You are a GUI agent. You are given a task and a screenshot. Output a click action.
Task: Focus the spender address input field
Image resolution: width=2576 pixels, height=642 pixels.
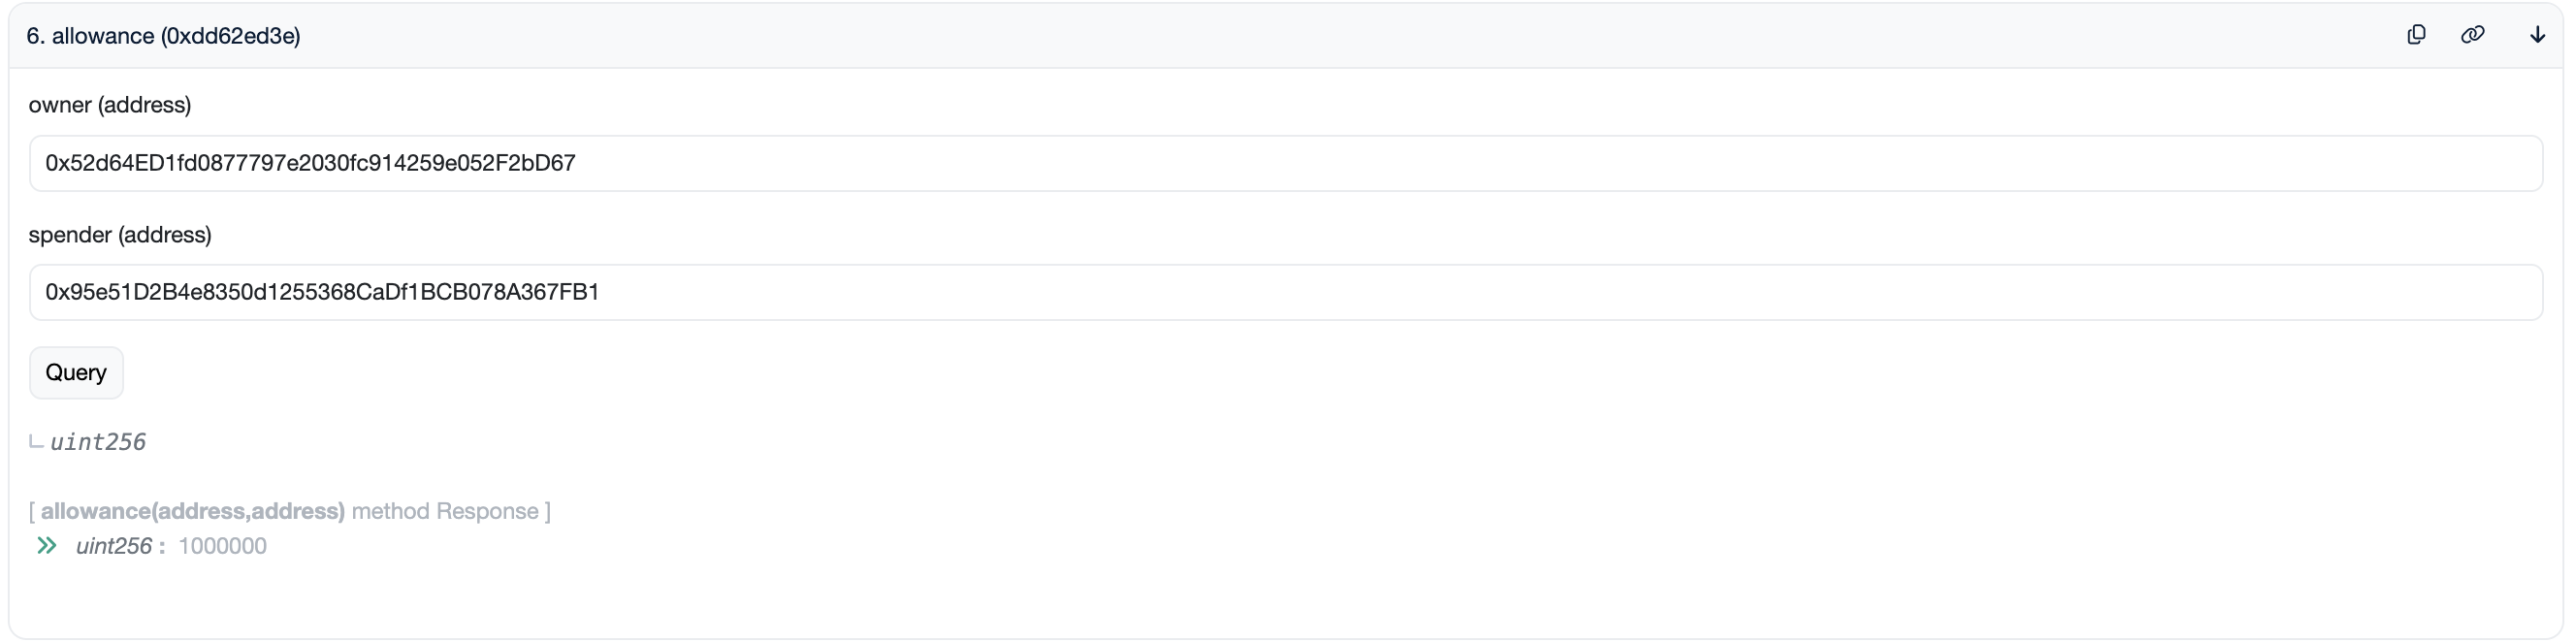[1285, 292]
